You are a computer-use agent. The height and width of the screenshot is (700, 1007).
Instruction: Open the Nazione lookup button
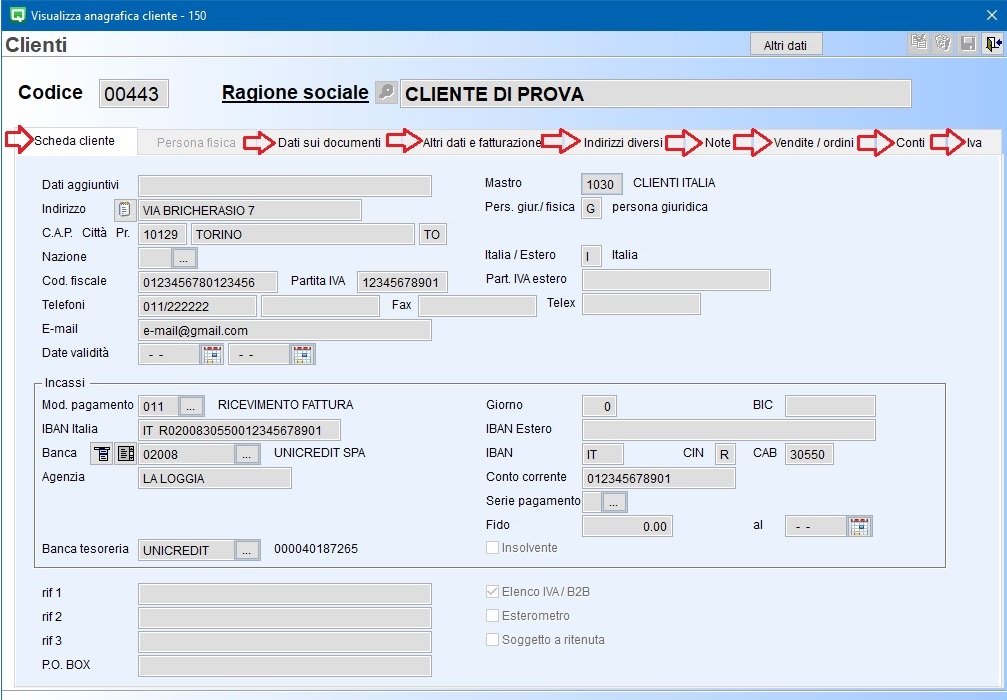point(185,258)
